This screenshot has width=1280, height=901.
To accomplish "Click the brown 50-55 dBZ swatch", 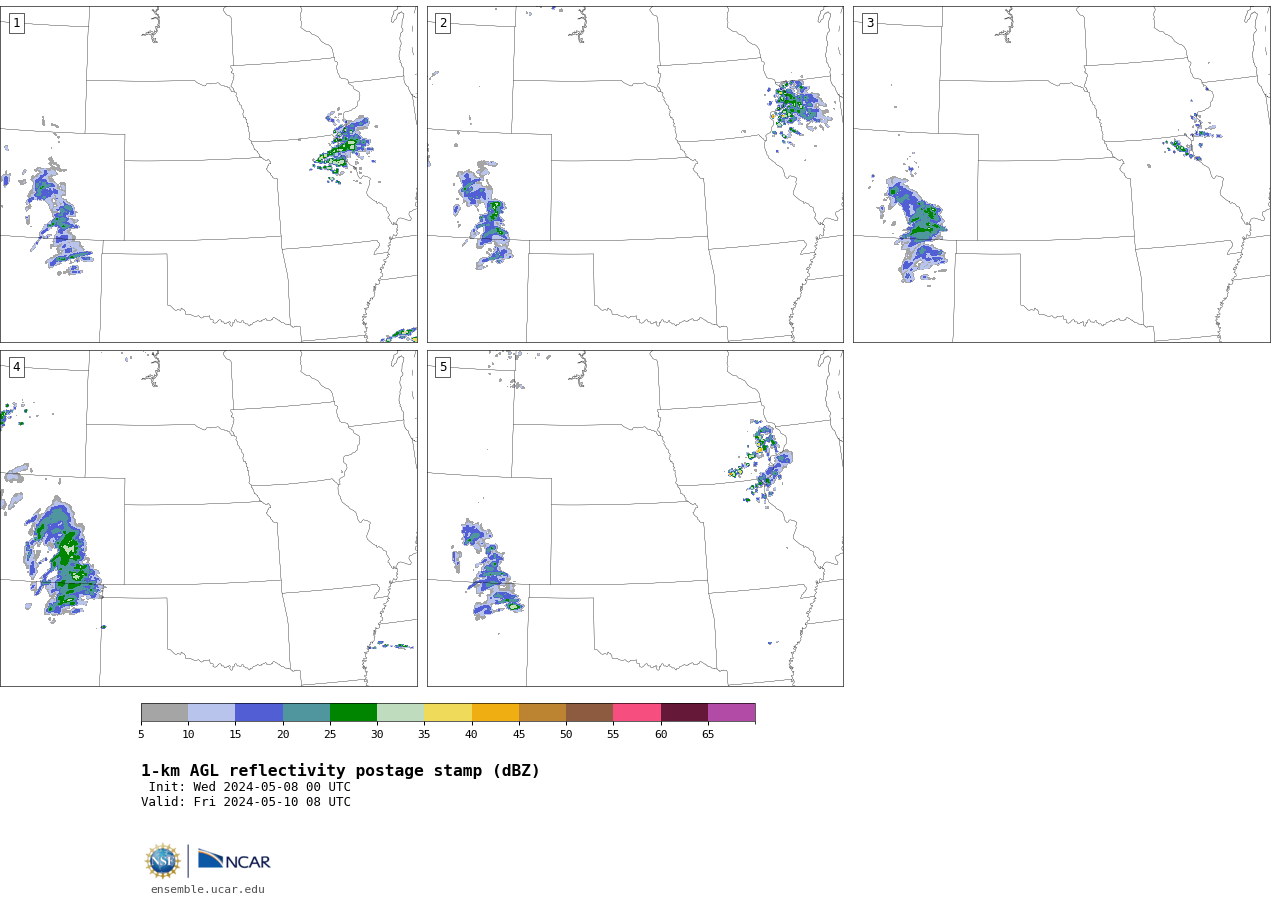I will pos(589,713).
